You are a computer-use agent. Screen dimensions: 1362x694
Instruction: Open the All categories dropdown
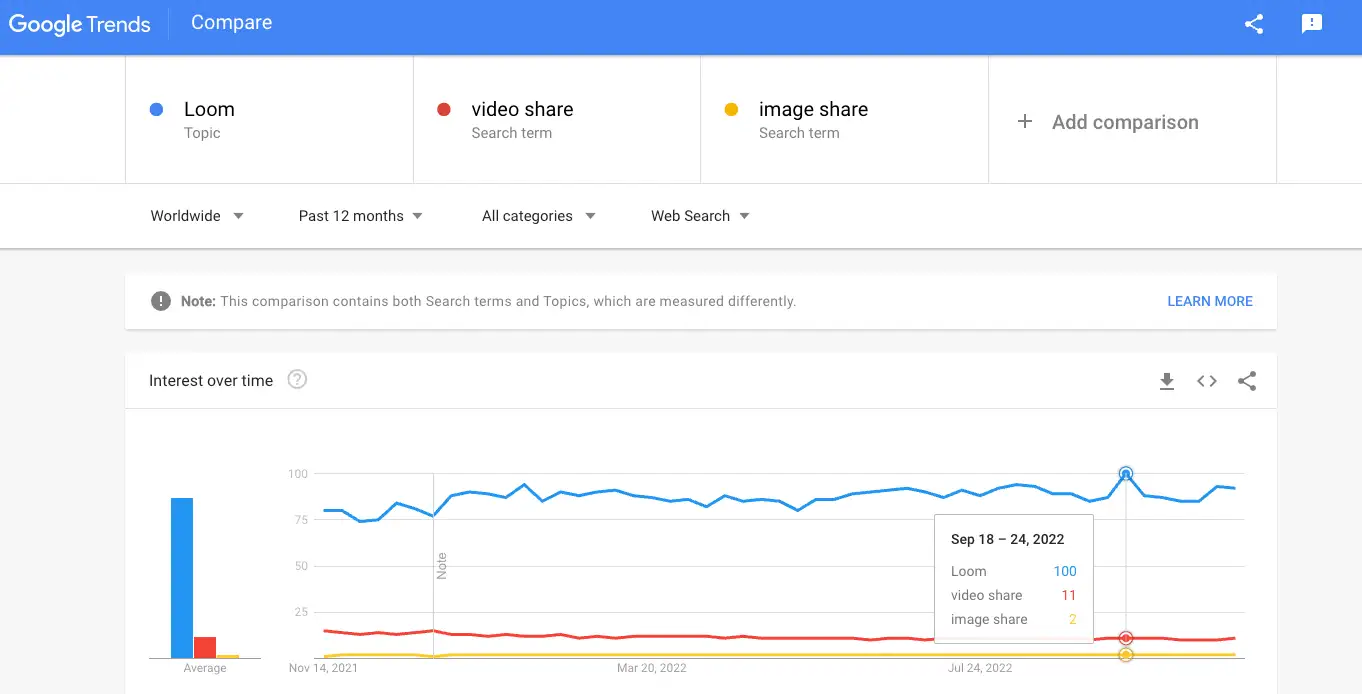click(x=538, y=216)
